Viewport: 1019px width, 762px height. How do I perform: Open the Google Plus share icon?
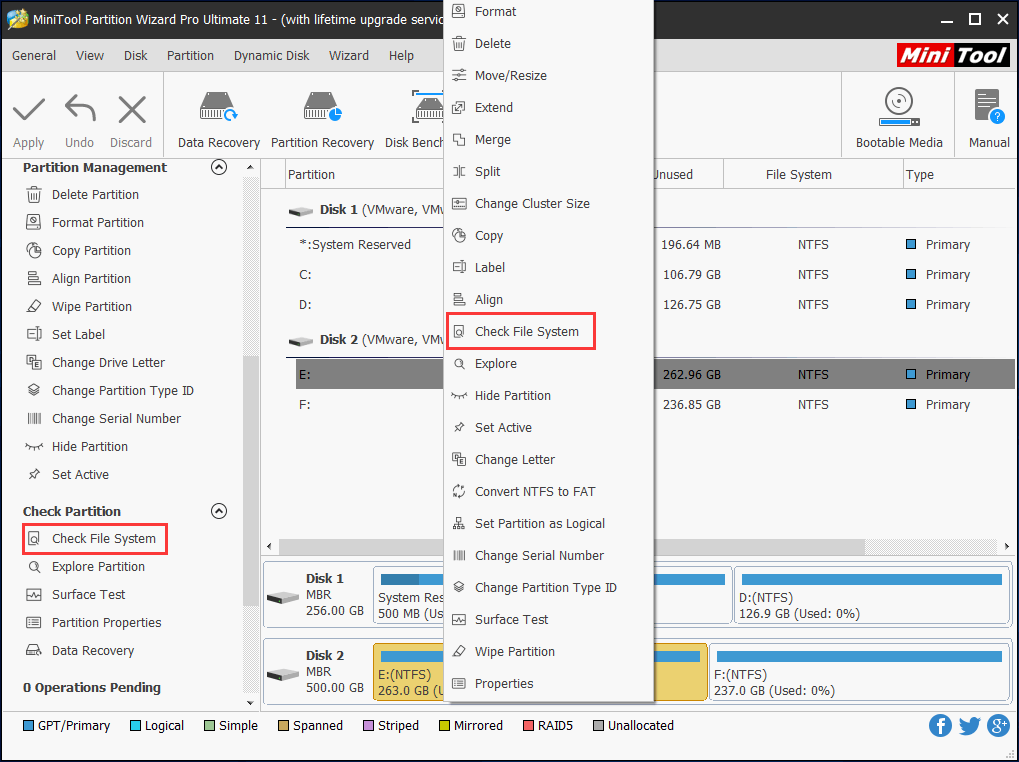pyautogui.click(x=998, y=725)
